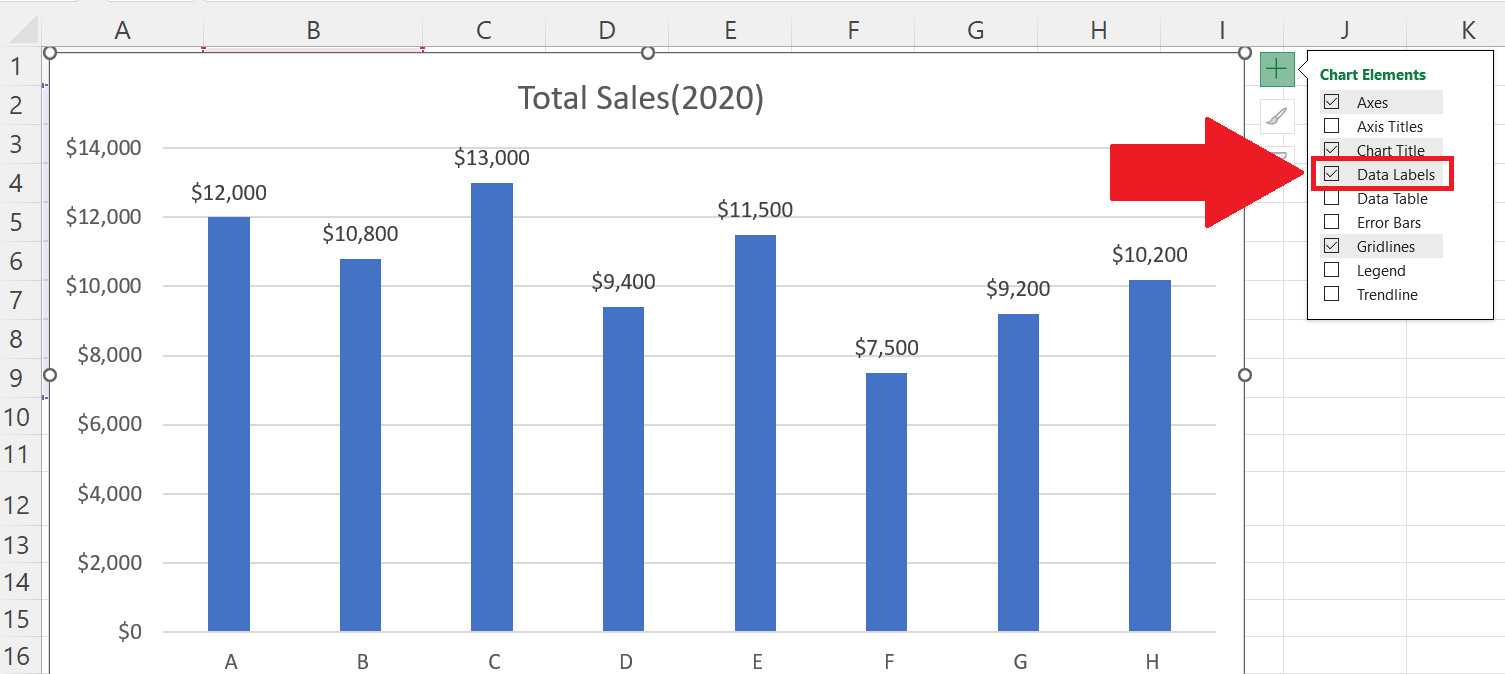The image size is (1505, 674).
Task: Select the Total Sales(2020) chart title
Action: [640, 96]
